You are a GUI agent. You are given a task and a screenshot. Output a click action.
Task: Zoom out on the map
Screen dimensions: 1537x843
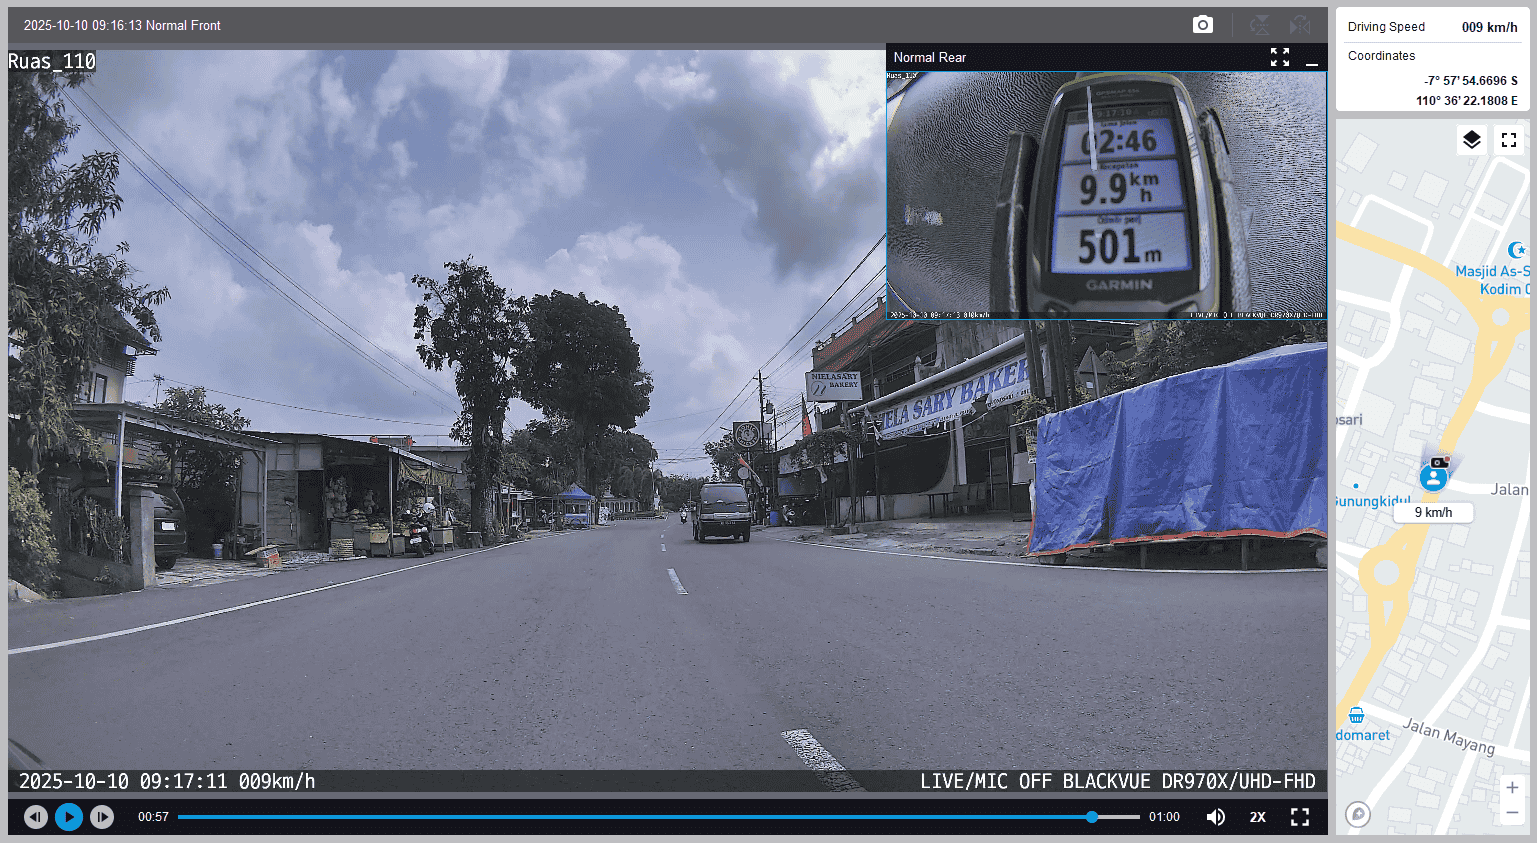click(x=1512, y=813)
